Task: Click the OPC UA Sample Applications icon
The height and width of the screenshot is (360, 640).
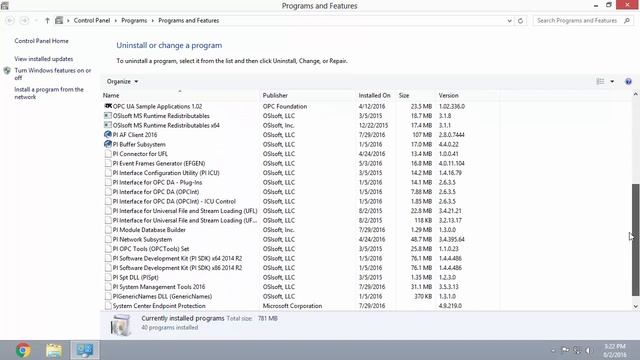Action: [108, 106]
